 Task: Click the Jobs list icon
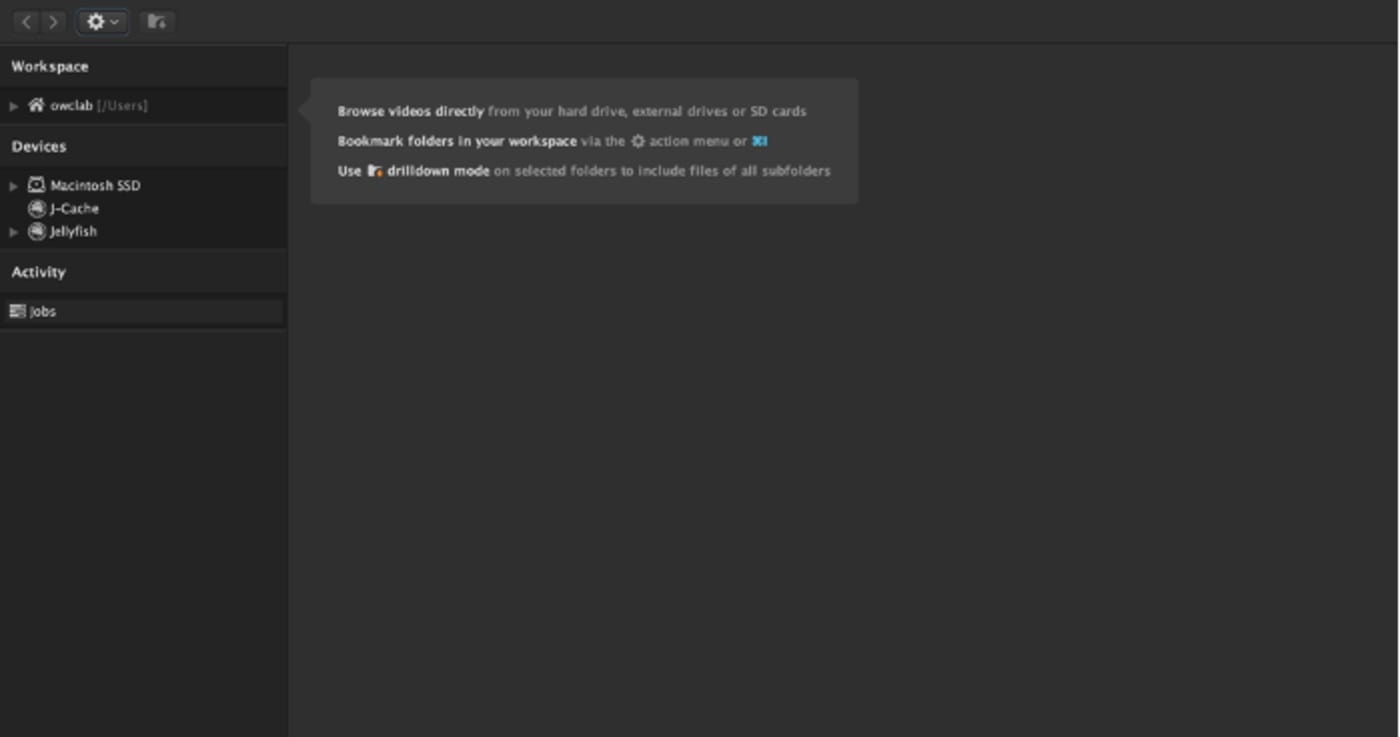coord(17,311)
